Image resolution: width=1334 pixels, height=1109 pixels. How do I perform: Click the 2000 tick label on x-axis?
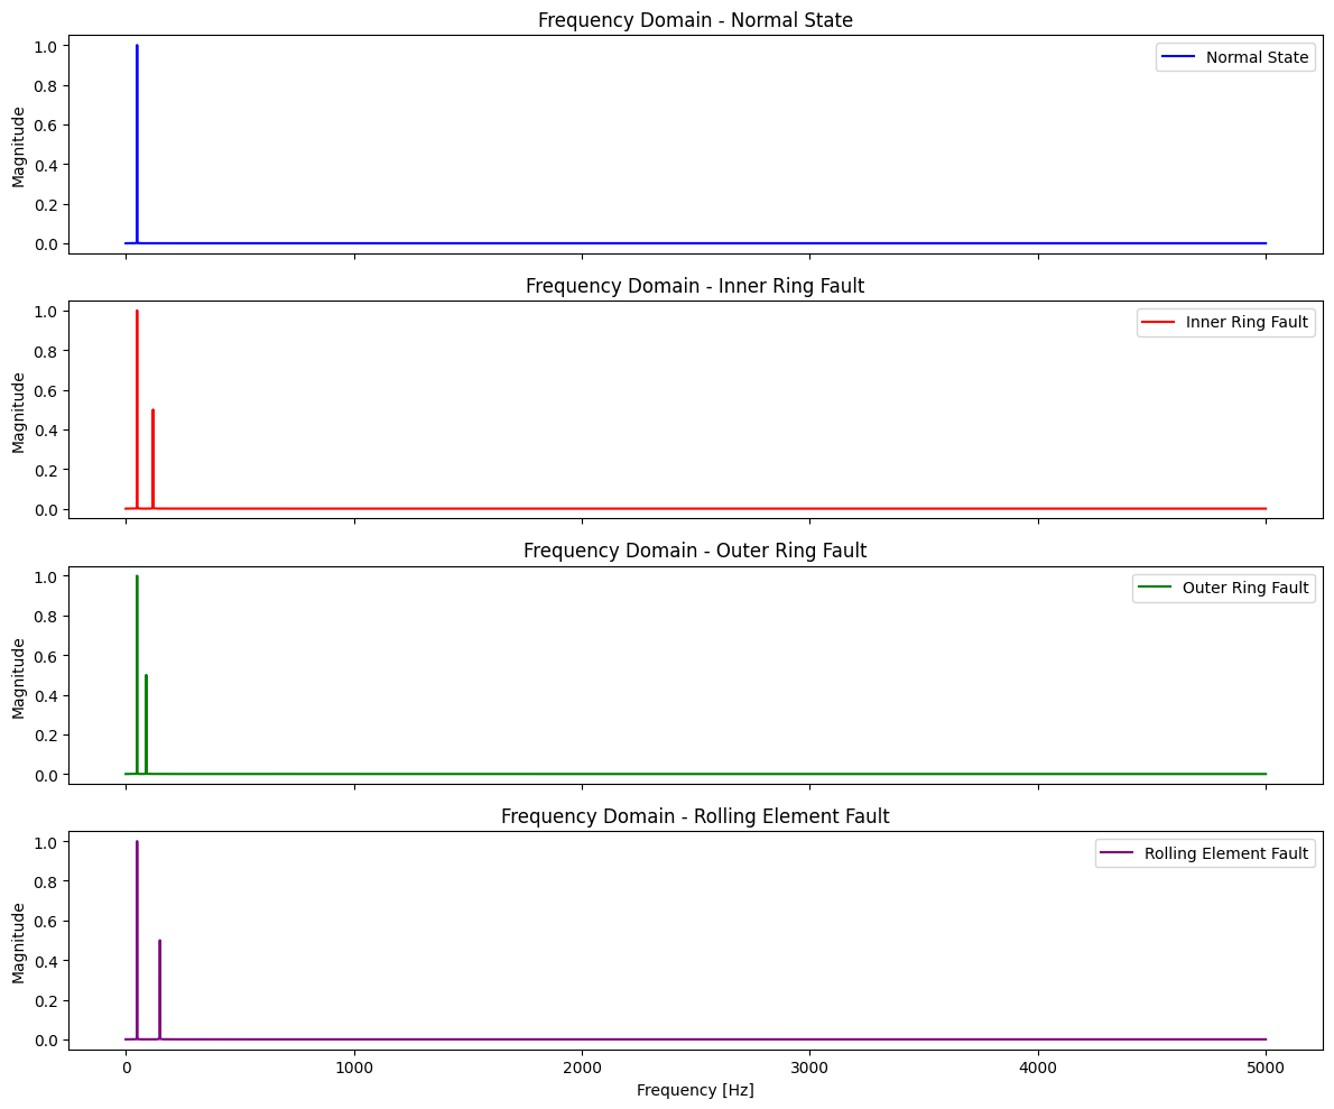(x=582, y=1067)
